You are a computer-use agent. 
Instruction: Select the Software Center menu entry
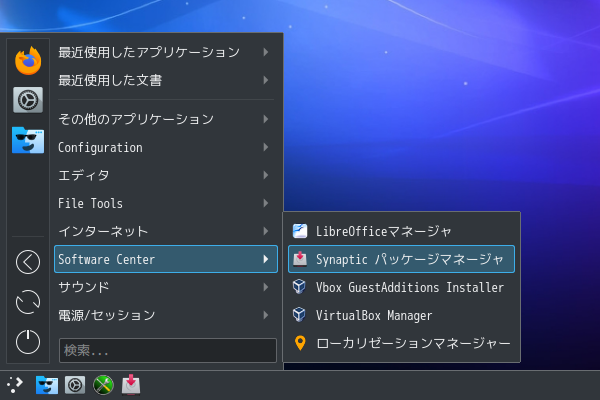(166, 259)
